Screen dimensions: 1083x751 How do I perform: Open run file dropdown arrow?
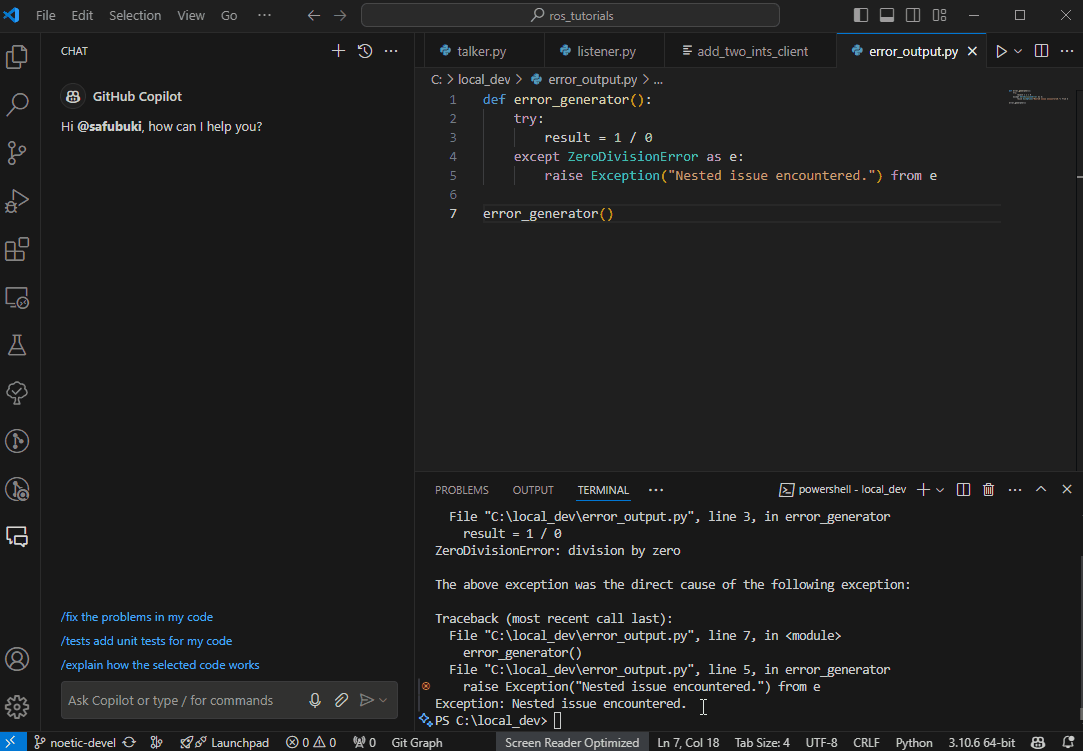[x=1018, y=51]
